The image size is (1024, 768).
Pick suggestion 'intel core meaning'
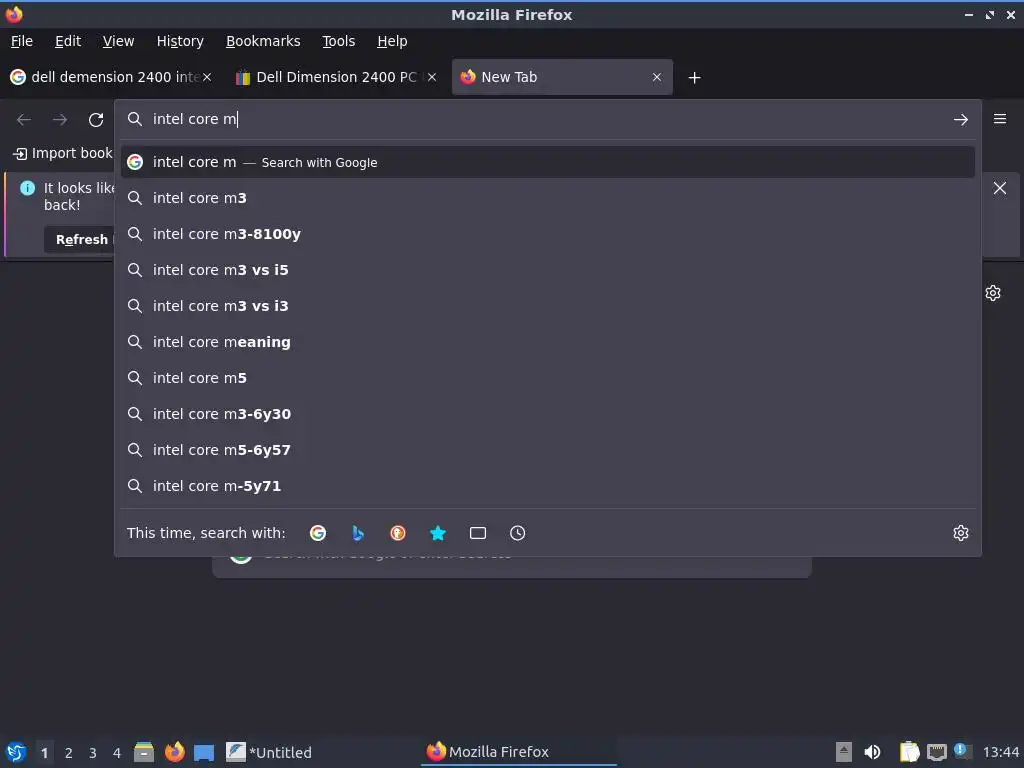[547, 342]
